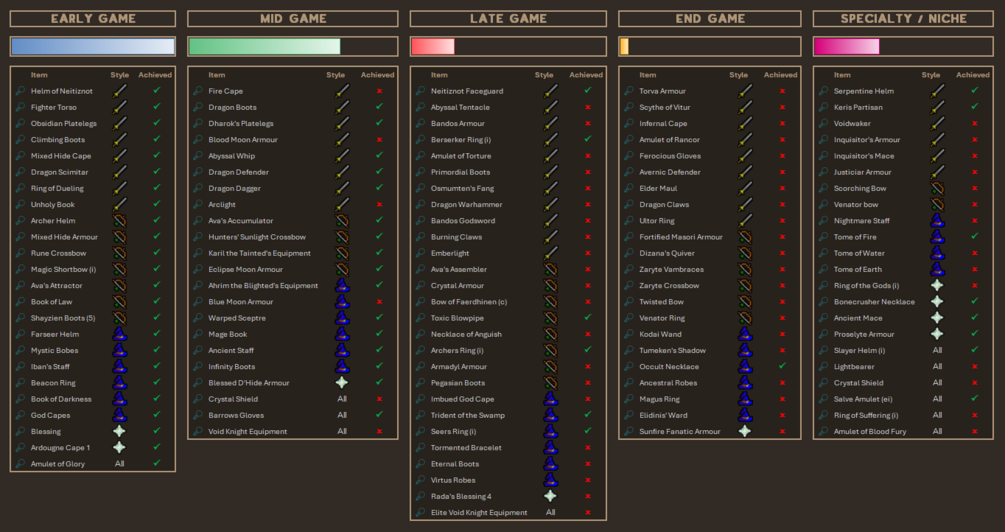Screen dimensions: 1005x532
Task: Select the Late Game header
Action: pyautogui.click(x=508, y=19)
